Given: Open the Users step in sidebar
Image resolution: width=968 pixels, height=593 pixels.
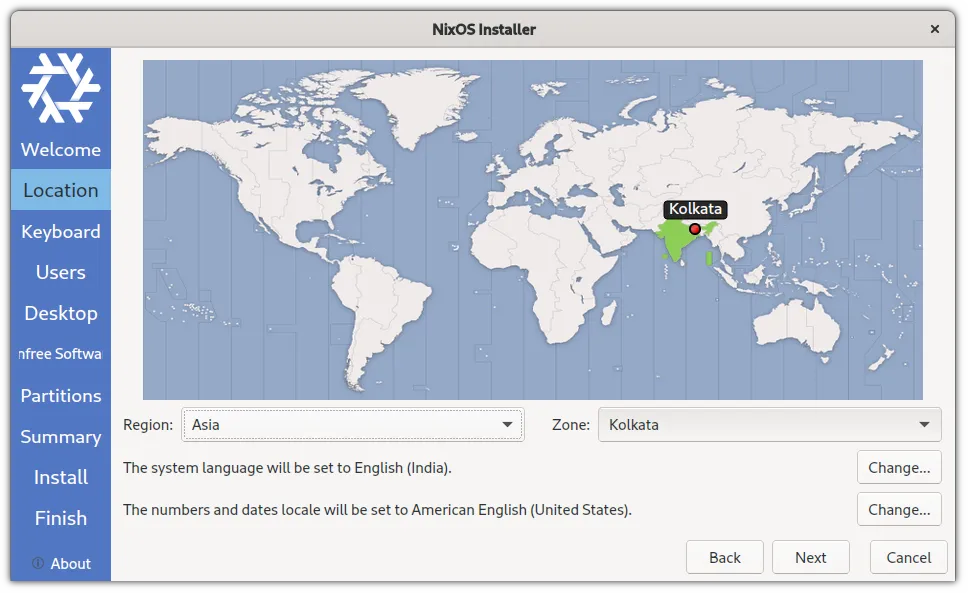Looking at the screenshot, I should 61,273.
